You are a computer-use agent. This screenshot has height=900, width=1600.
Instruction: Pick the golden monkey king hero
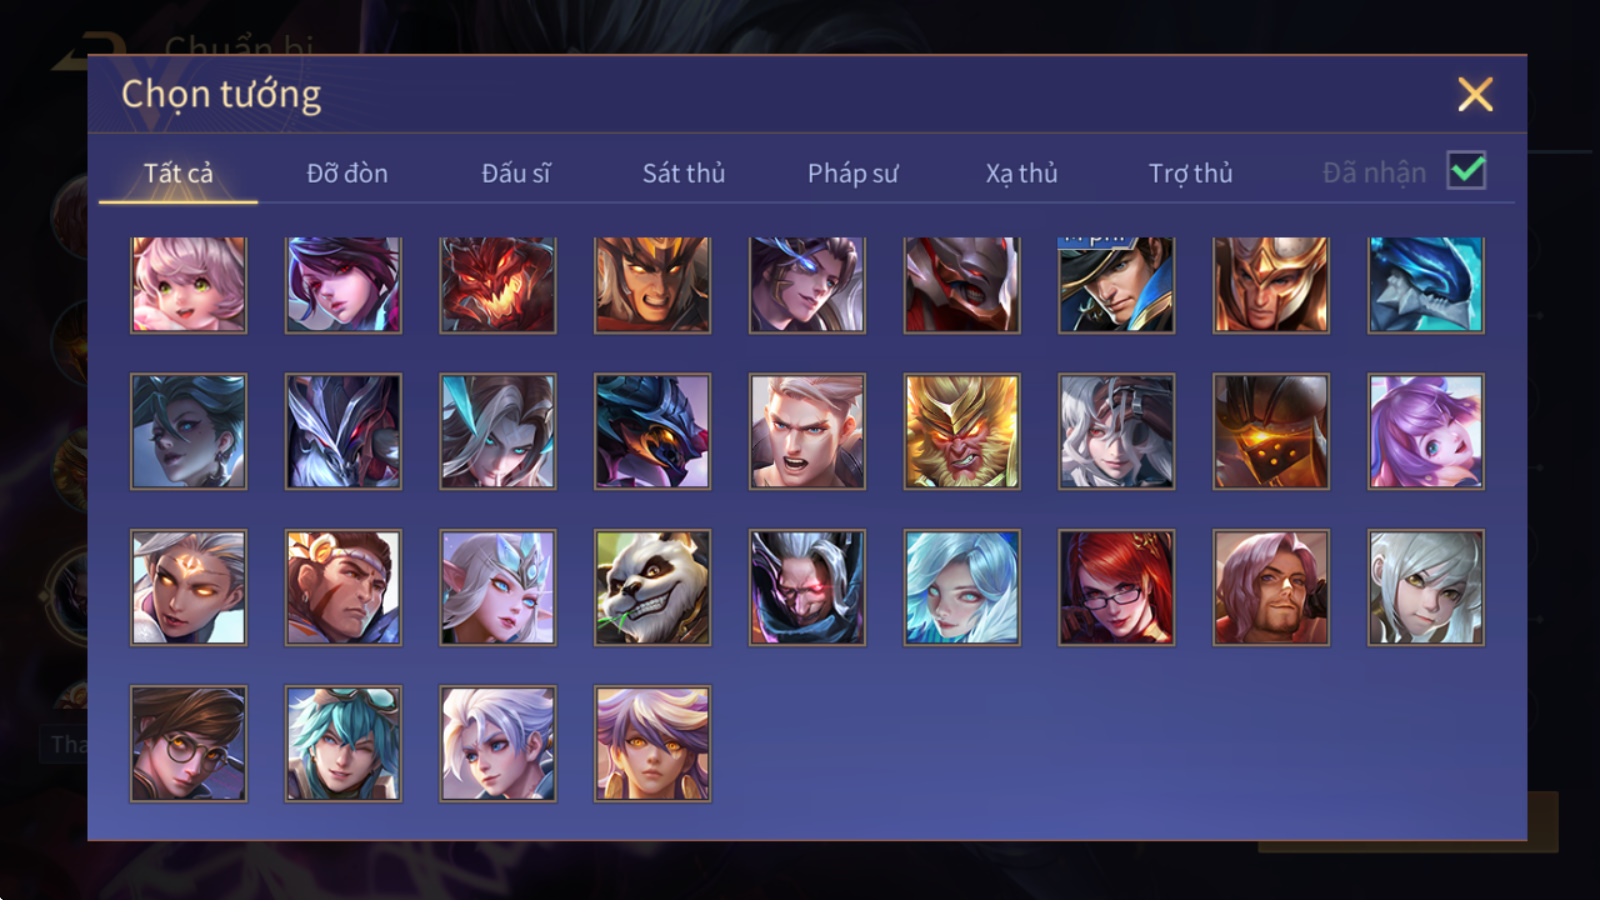(x=962, y=432)
